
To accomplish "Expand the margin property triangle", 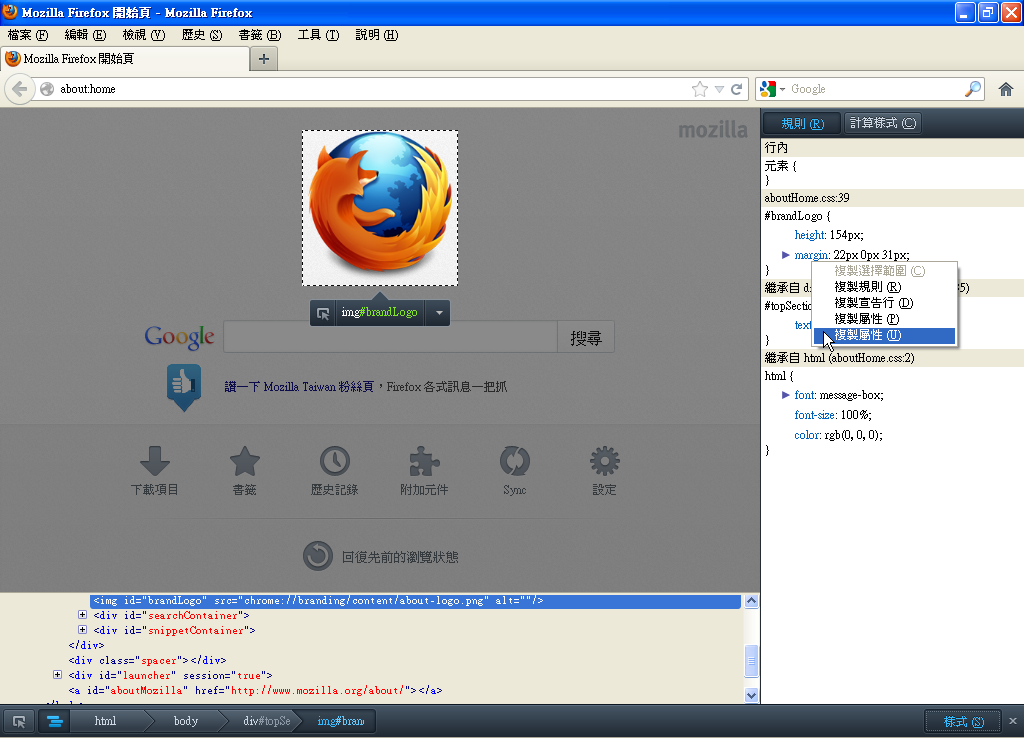I will [786, 255].
